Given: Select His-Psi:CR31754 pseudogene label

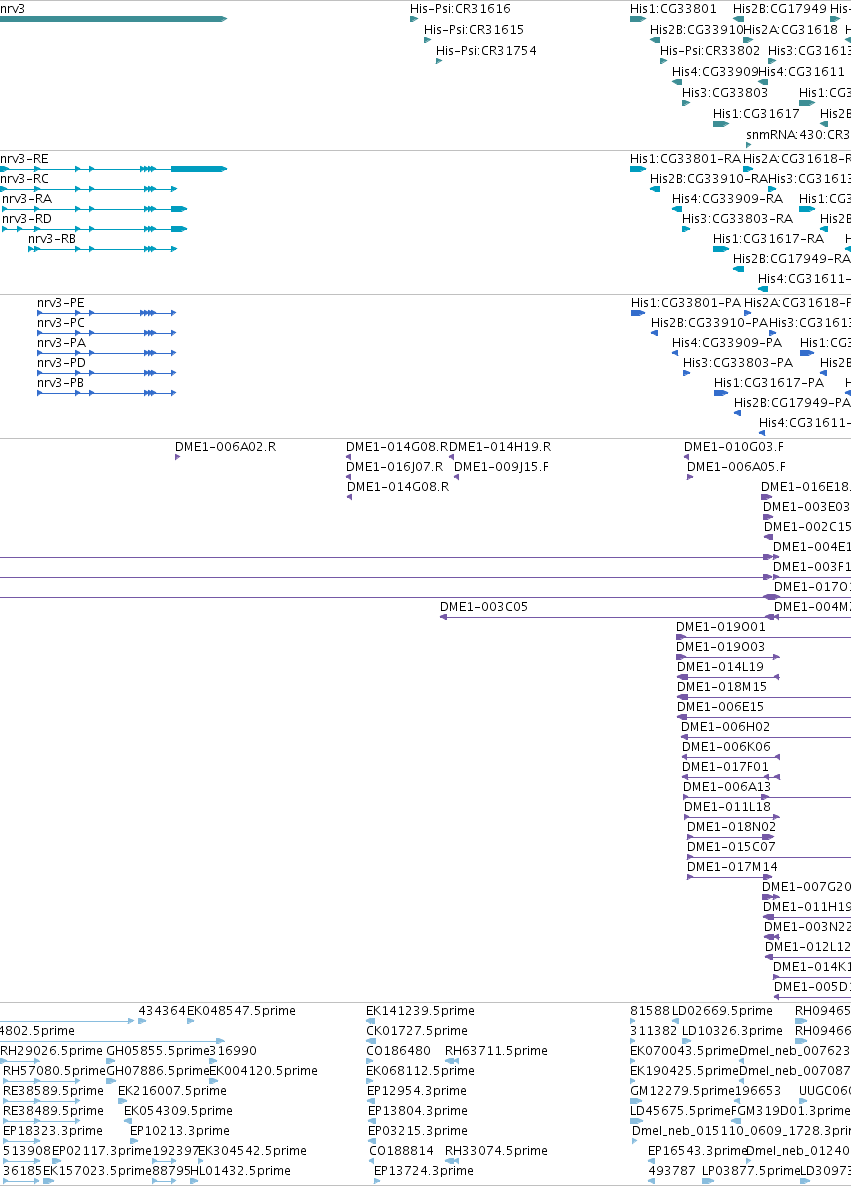Looking at the screenshot, I should pos(486,51).
